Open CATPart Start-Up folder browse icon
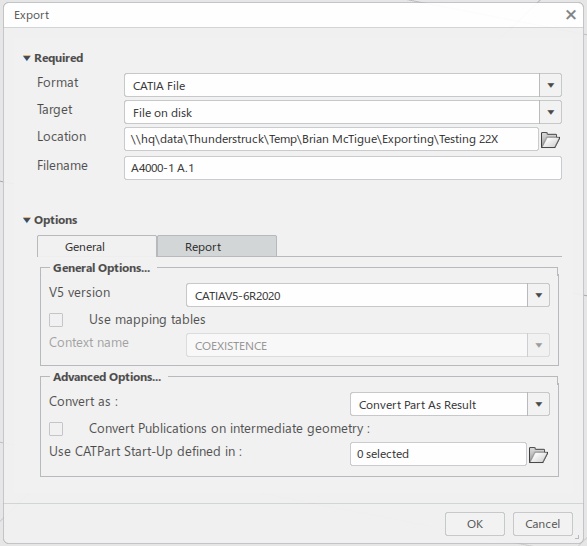This screenshot has width=587, height=546. pyautogui.click(x=538, y=455)
